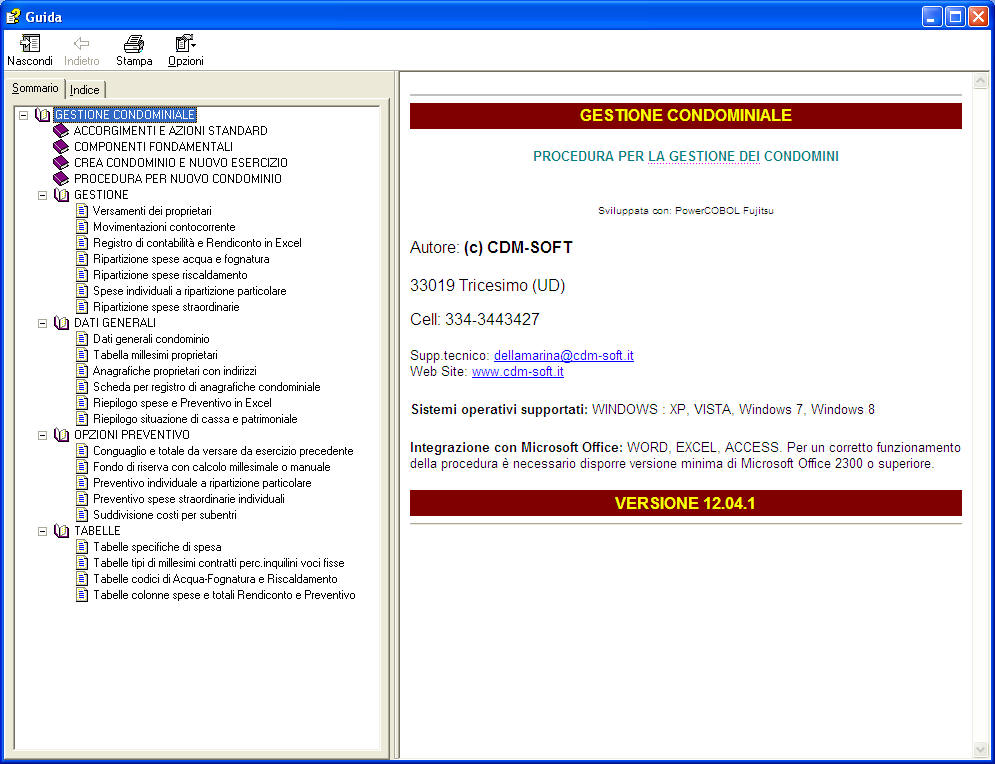Click page icon for Registro di contabilità e Rendiconto
The image size is (995, 764).
pos(82,242)
